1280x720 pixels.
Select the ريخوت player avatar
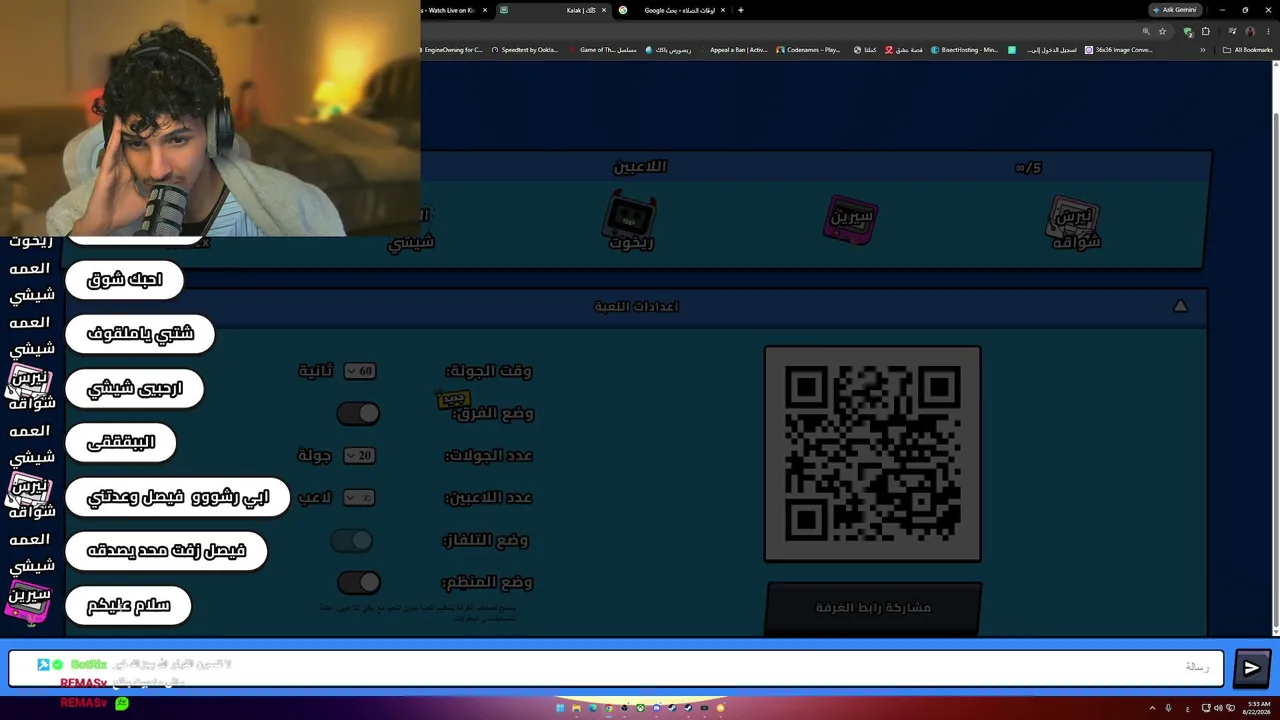point(631,222)
